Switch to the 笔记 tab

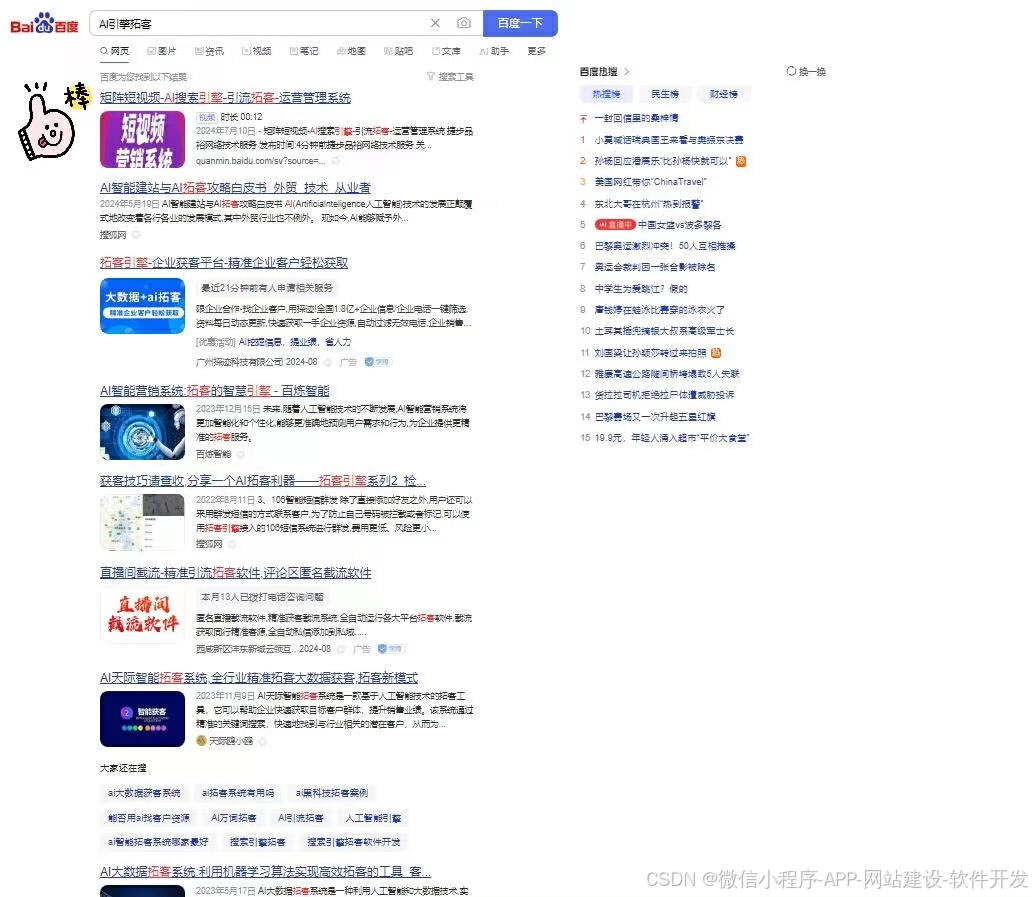click(x=304, y=51)
